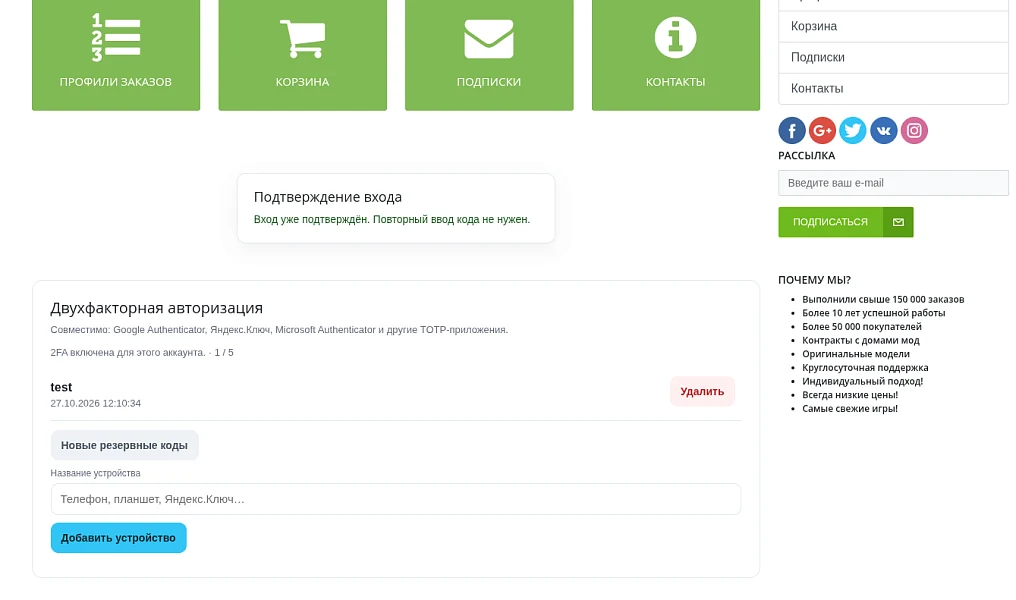
Task: Open the Подписки envelope tile
Action: click(x=489, y=55)
